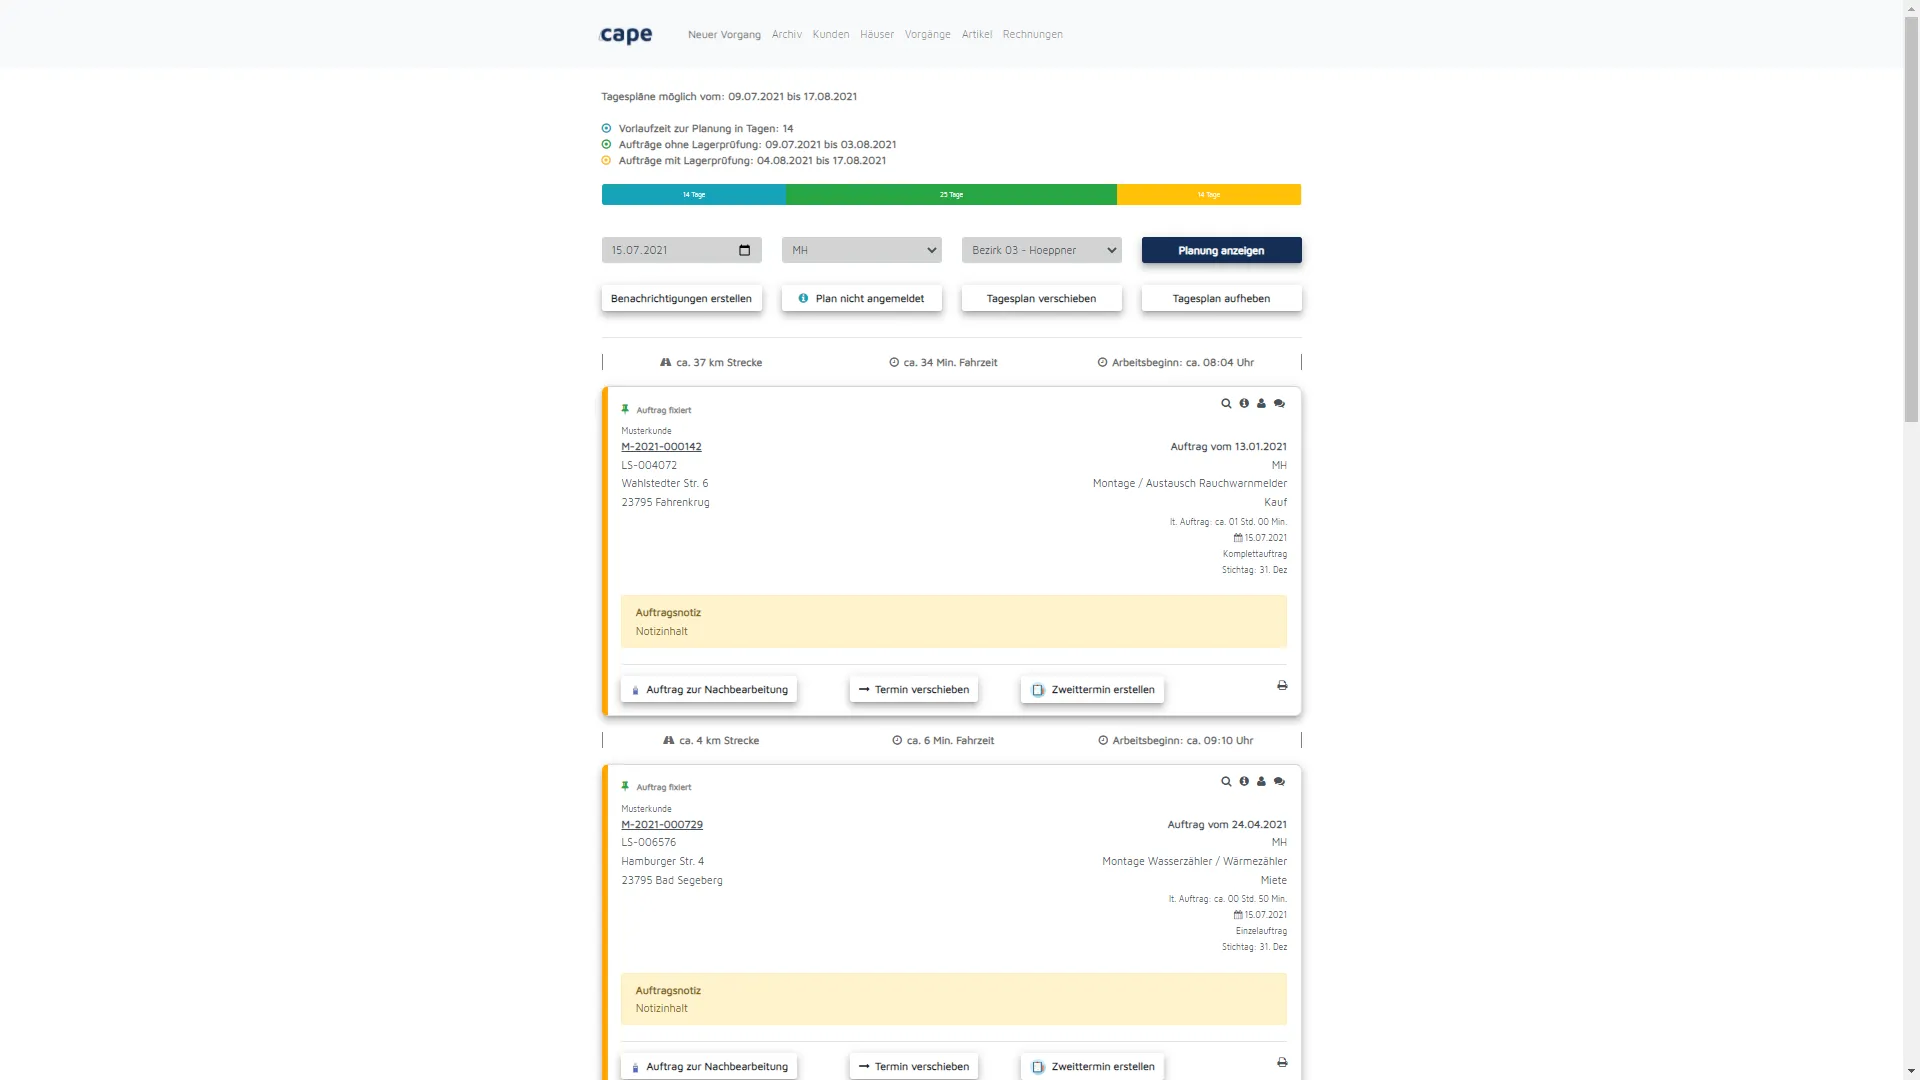1920x1080 pixels.
Task: Navigate to Häuser
Action: click(x=877, y=34)
